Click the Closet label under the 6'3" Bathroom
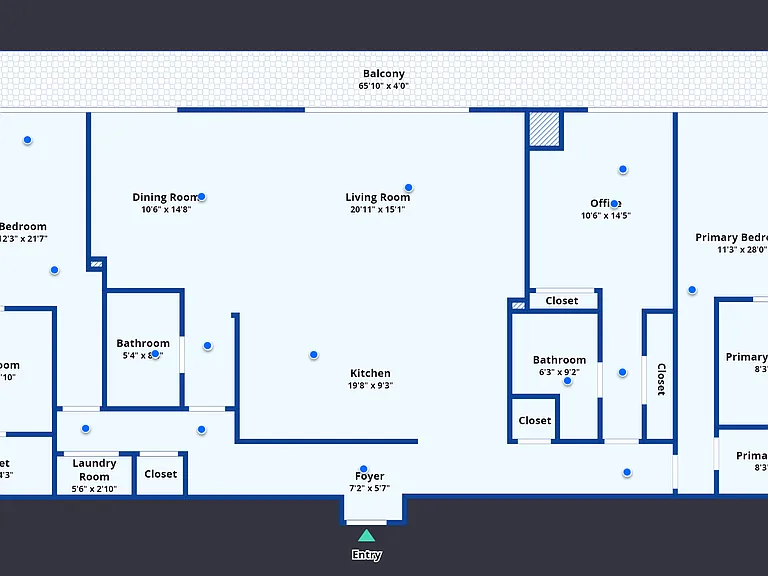Image resolution: width=768 pixels, height=576 pixels. point(535,420)
